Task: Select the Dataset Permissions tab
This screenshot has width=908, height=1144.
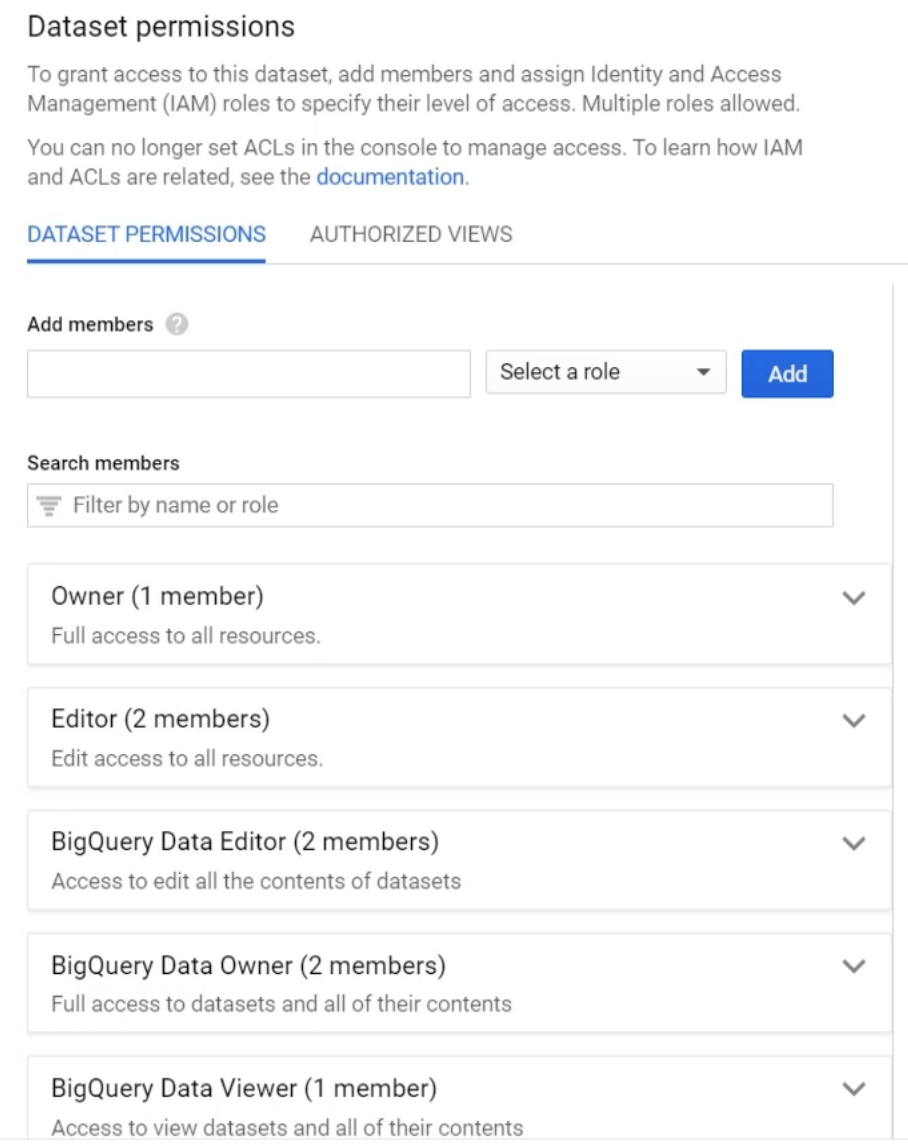Action: point(147,234)
